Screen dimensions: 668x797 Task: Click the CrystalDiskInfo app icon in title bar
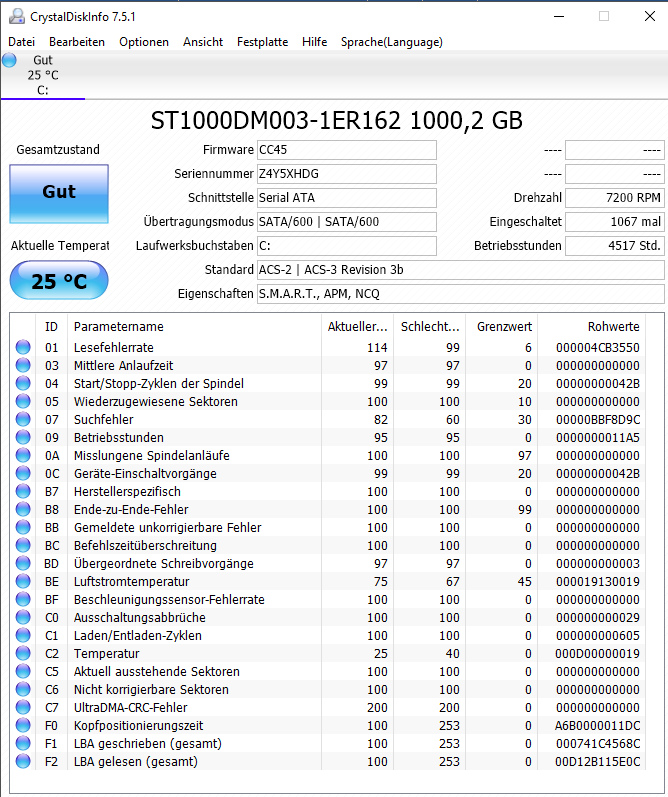pyautogui.click(x=17, y=16)
